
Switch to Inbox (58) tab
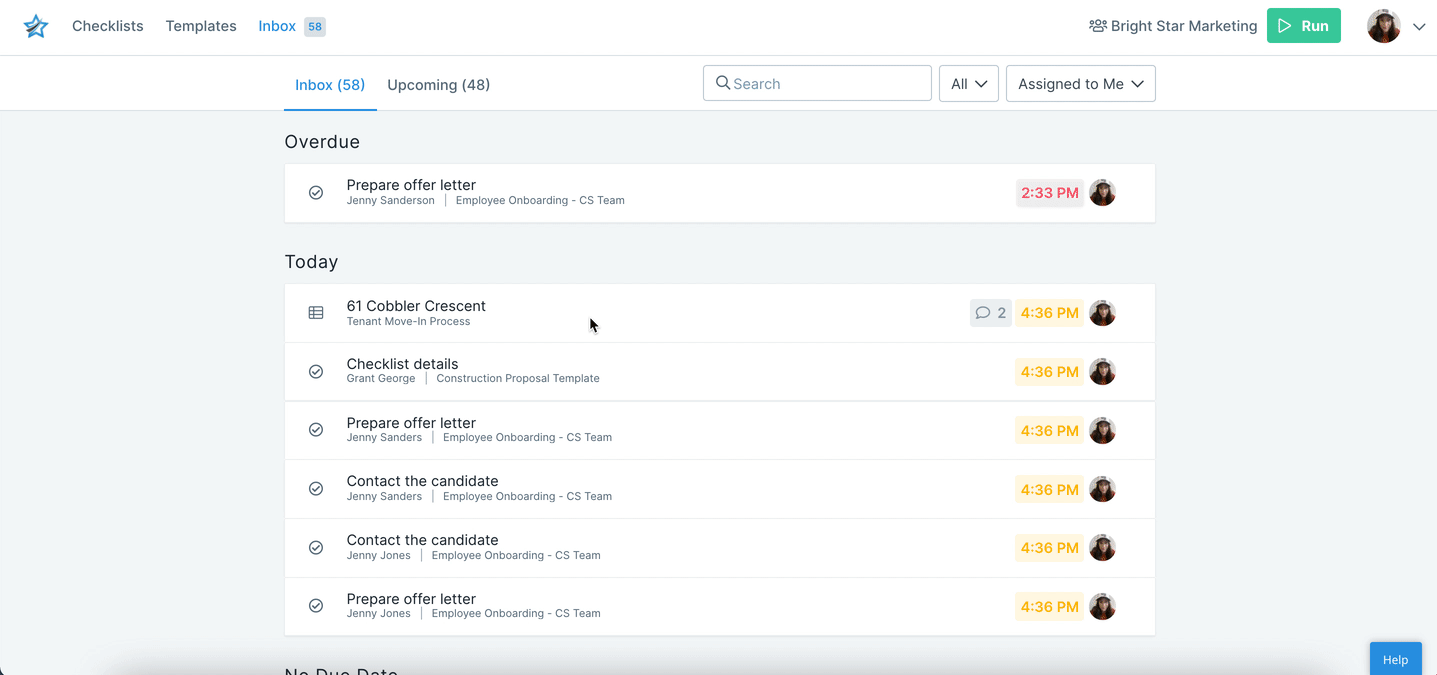330,85
